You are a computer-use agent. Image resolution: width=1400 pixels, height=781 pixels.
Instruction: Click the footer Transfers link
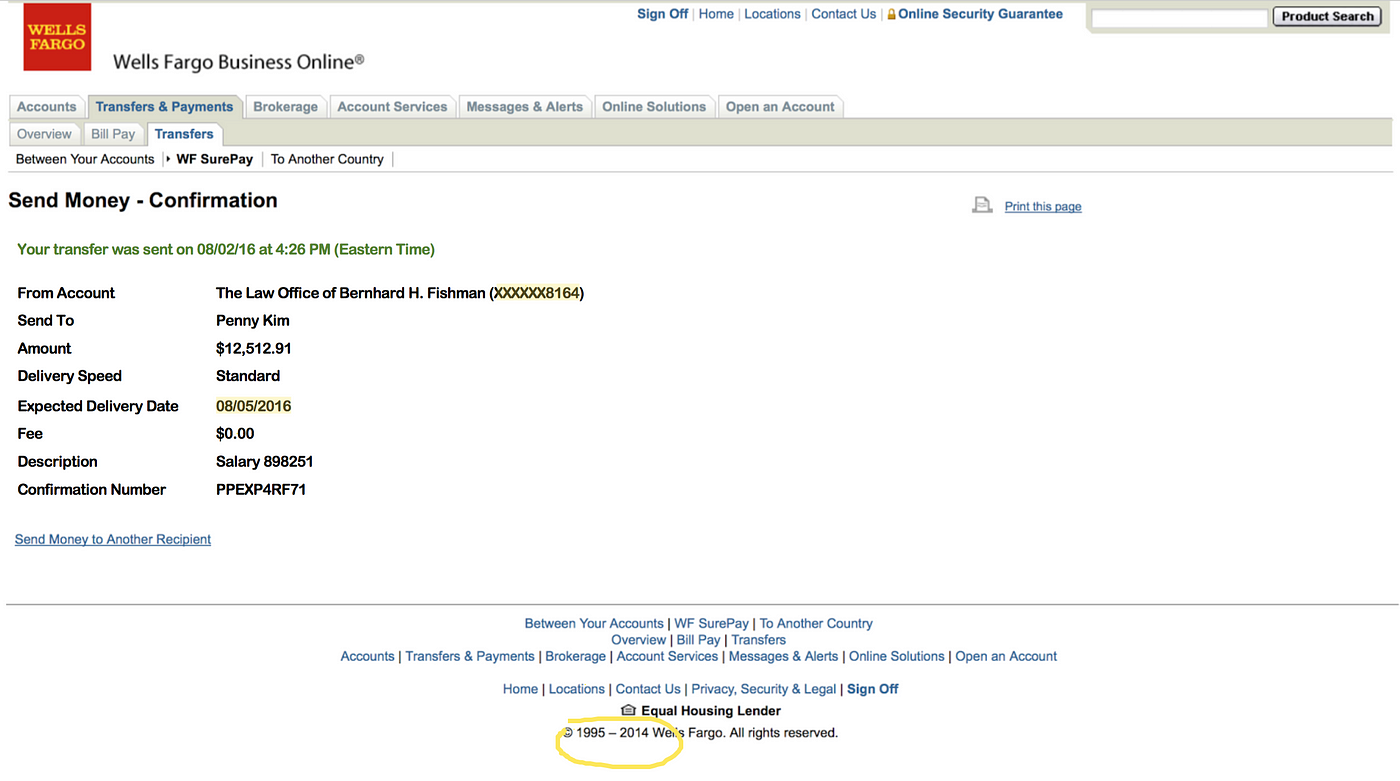point(758,640)
